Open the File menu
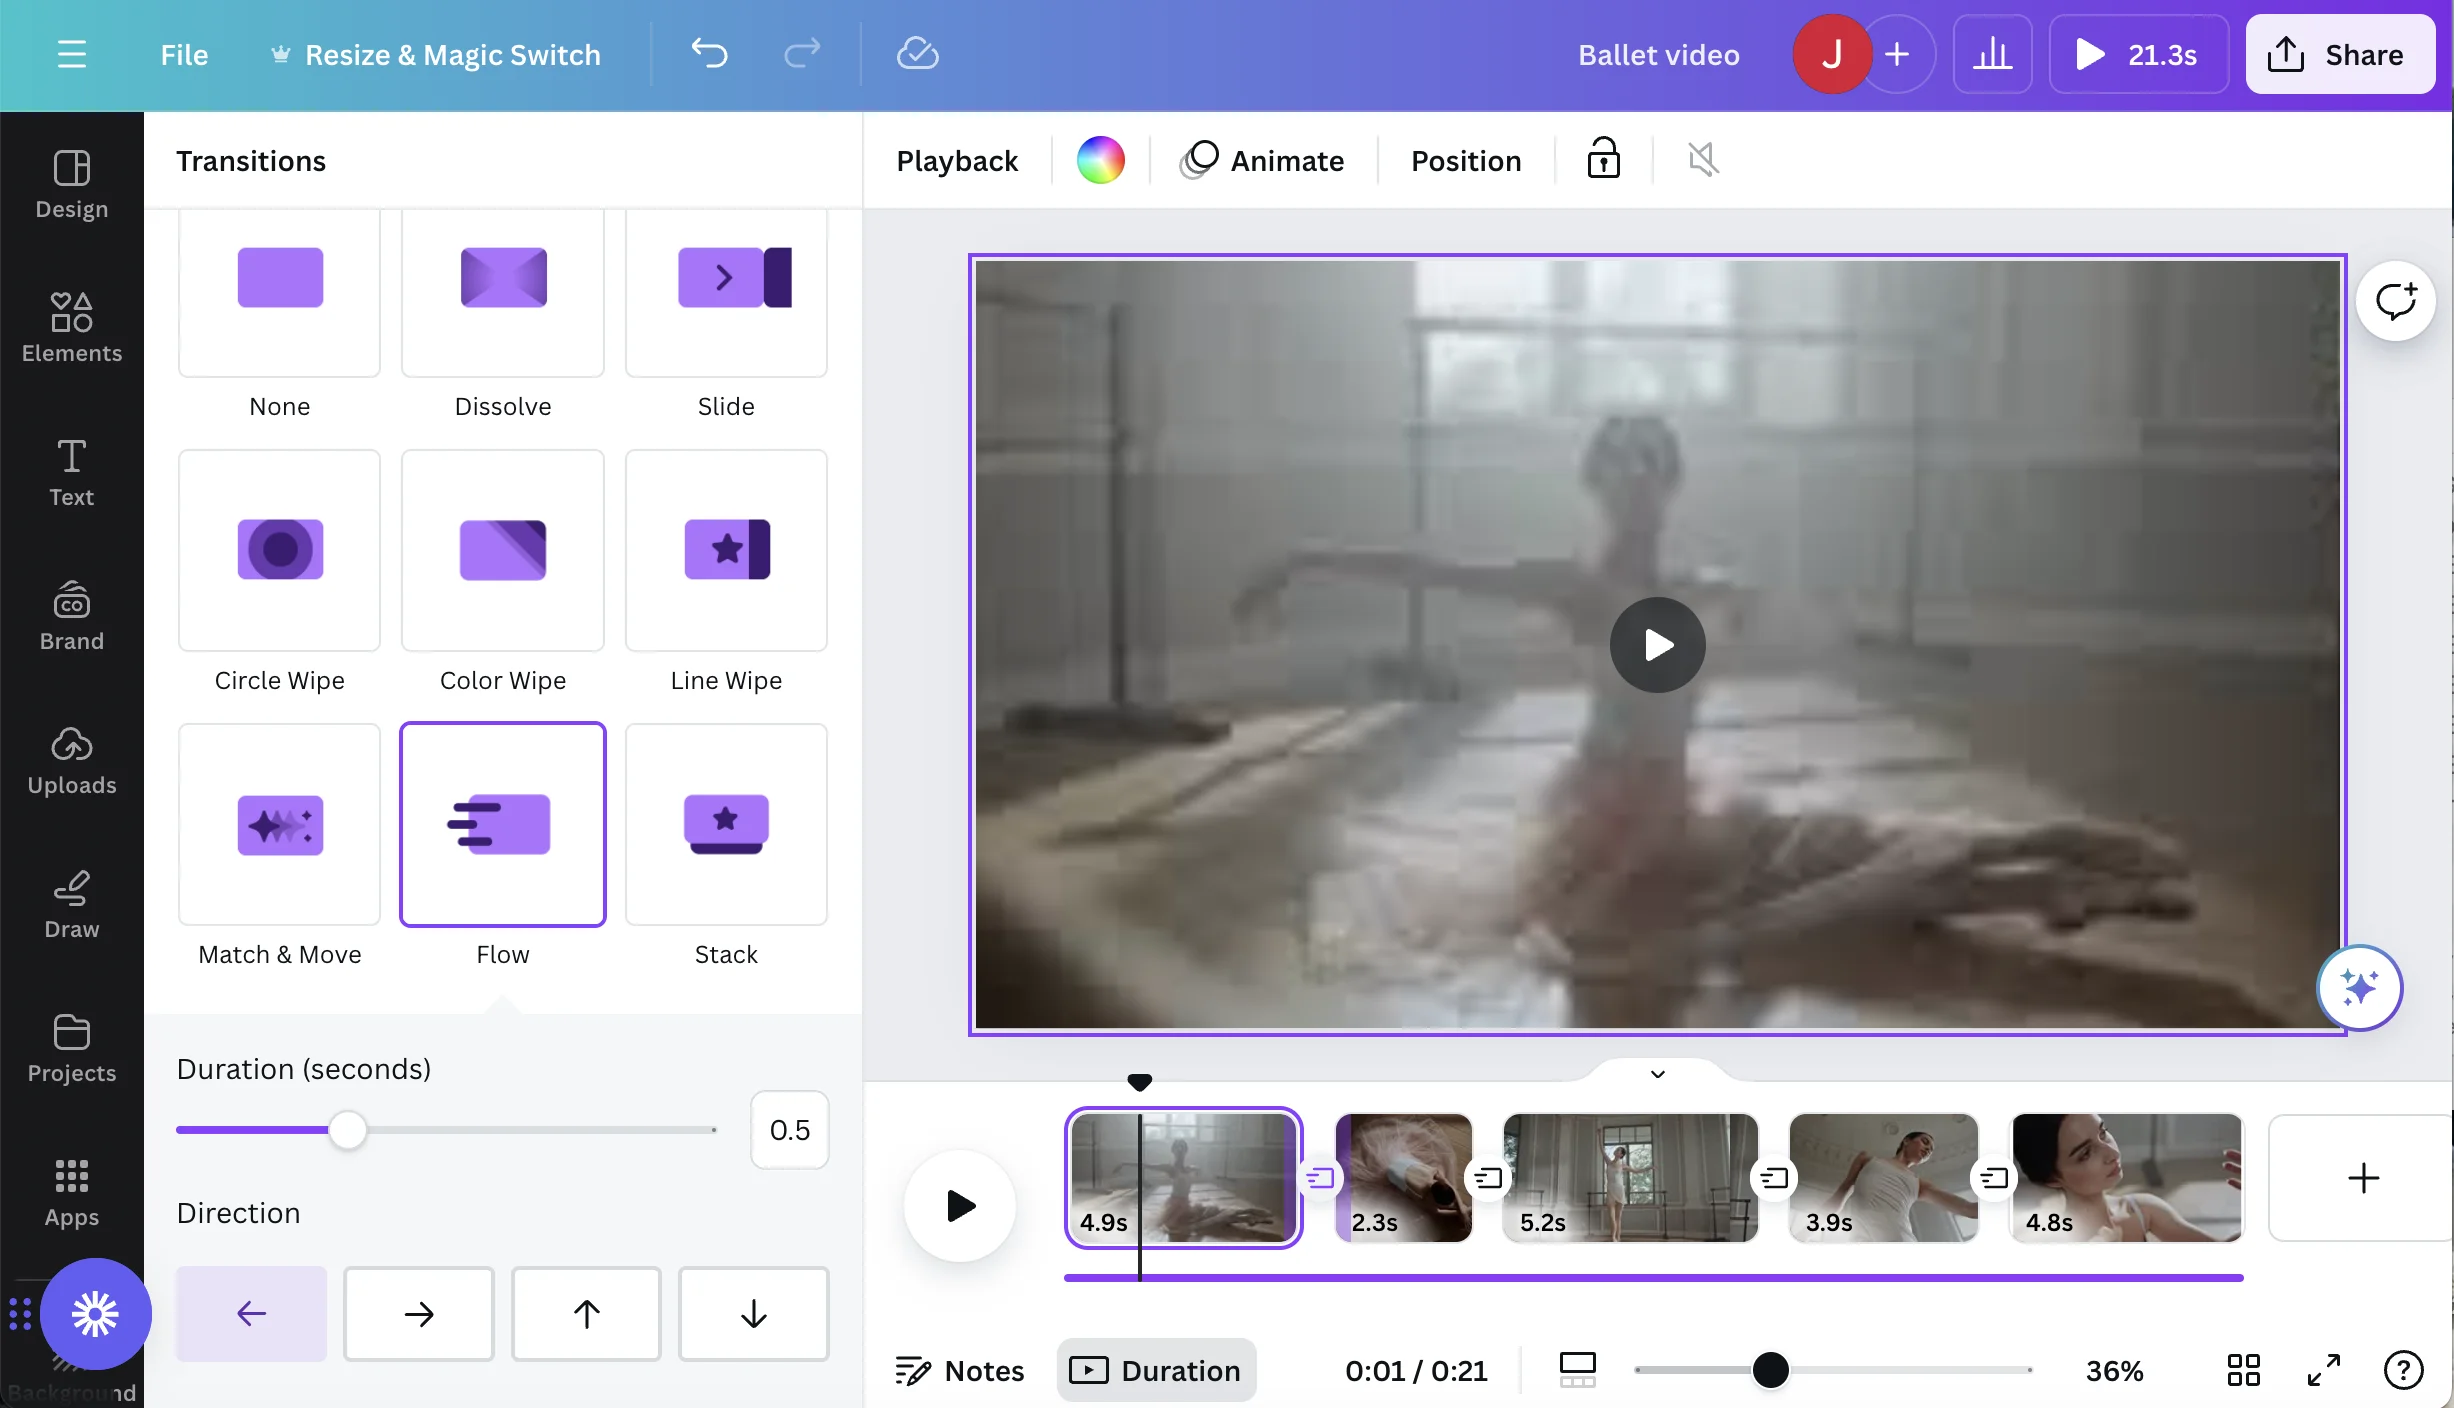The image size is (2454, 1408). (x=184, y=54)
